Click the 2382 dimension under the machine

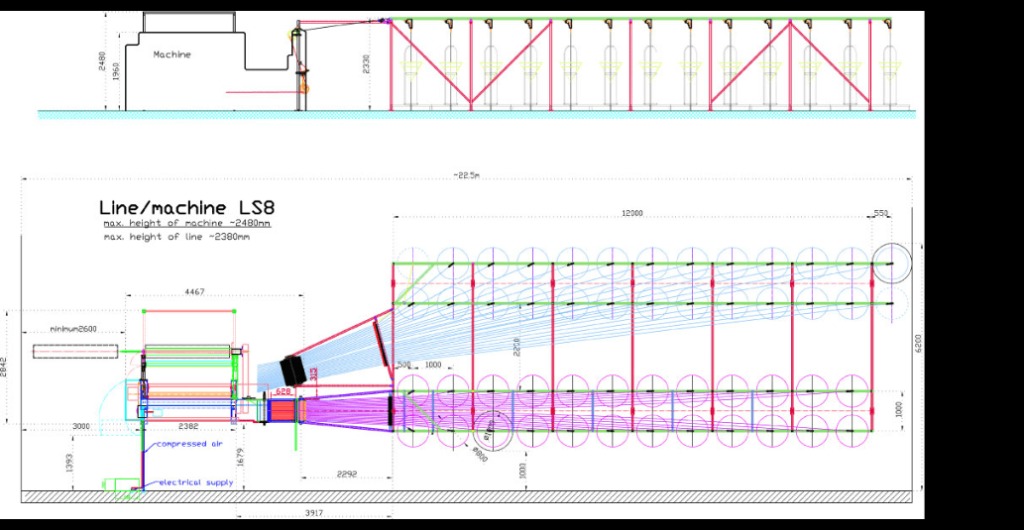(188, 426)
